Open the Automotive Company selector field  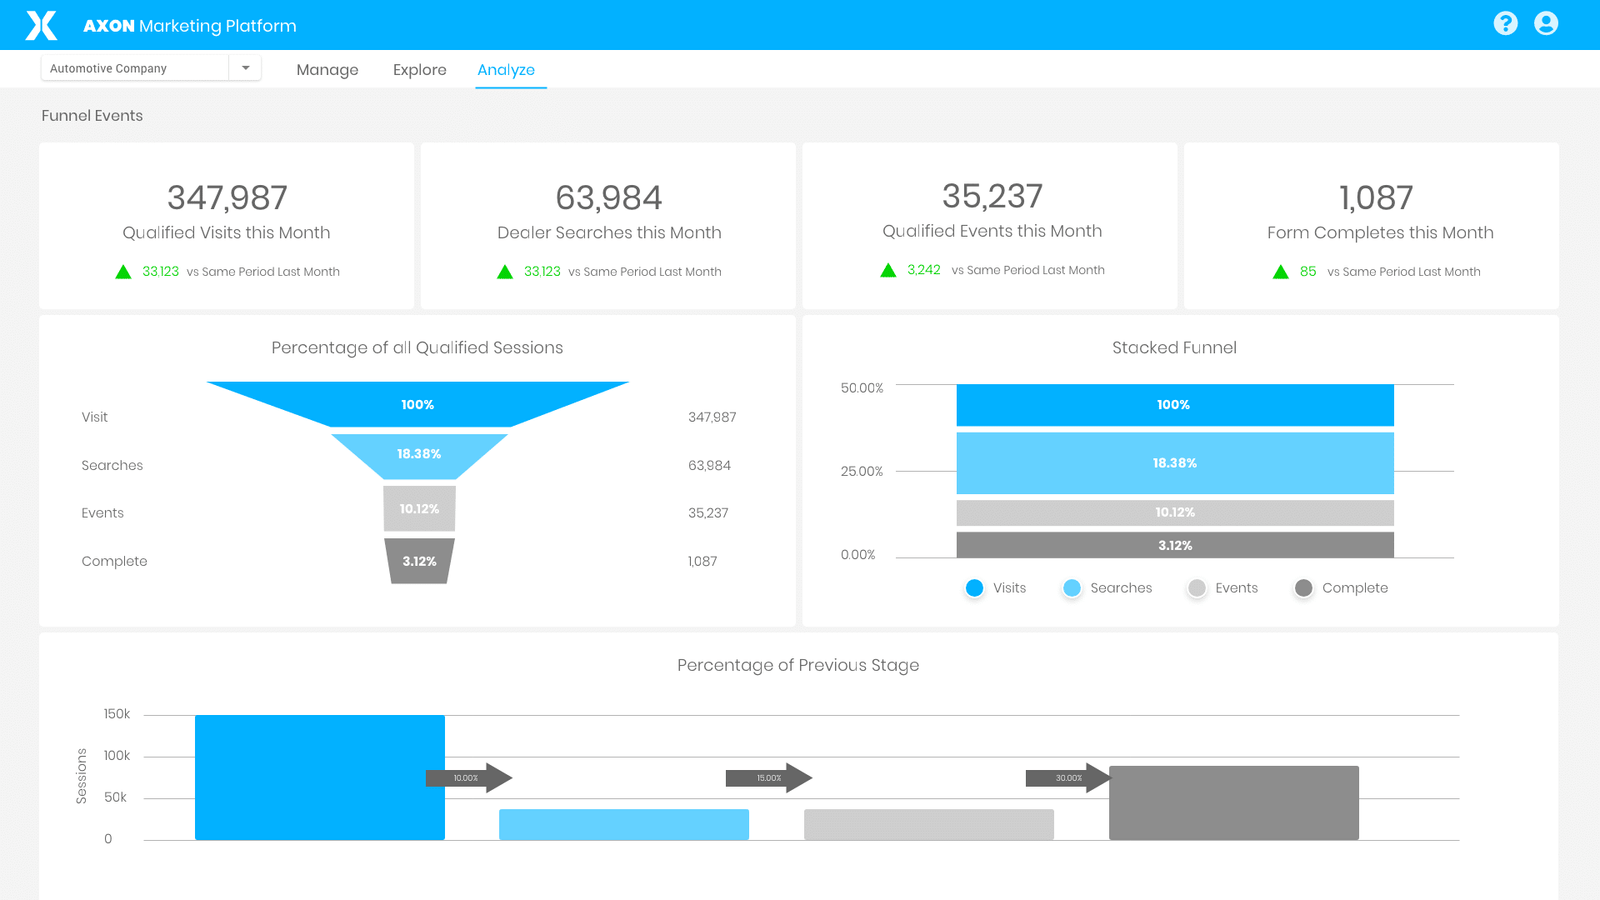135,68
